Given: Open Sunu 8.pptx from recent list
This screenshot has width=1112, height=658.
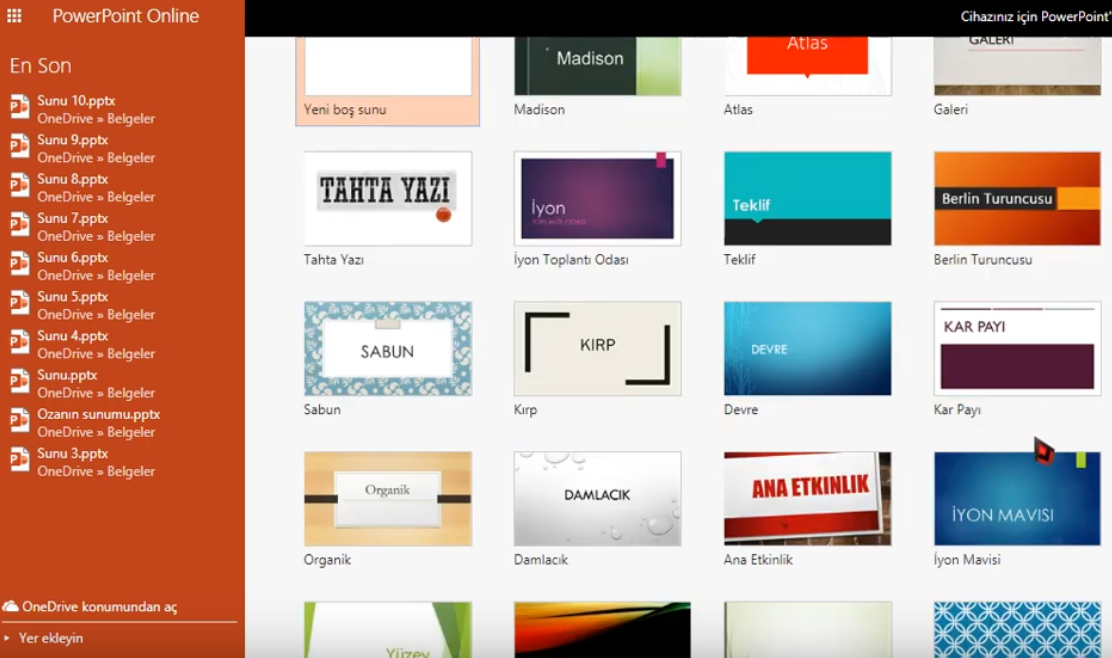Looking at the screenshot, I should (x=73, y=179).
